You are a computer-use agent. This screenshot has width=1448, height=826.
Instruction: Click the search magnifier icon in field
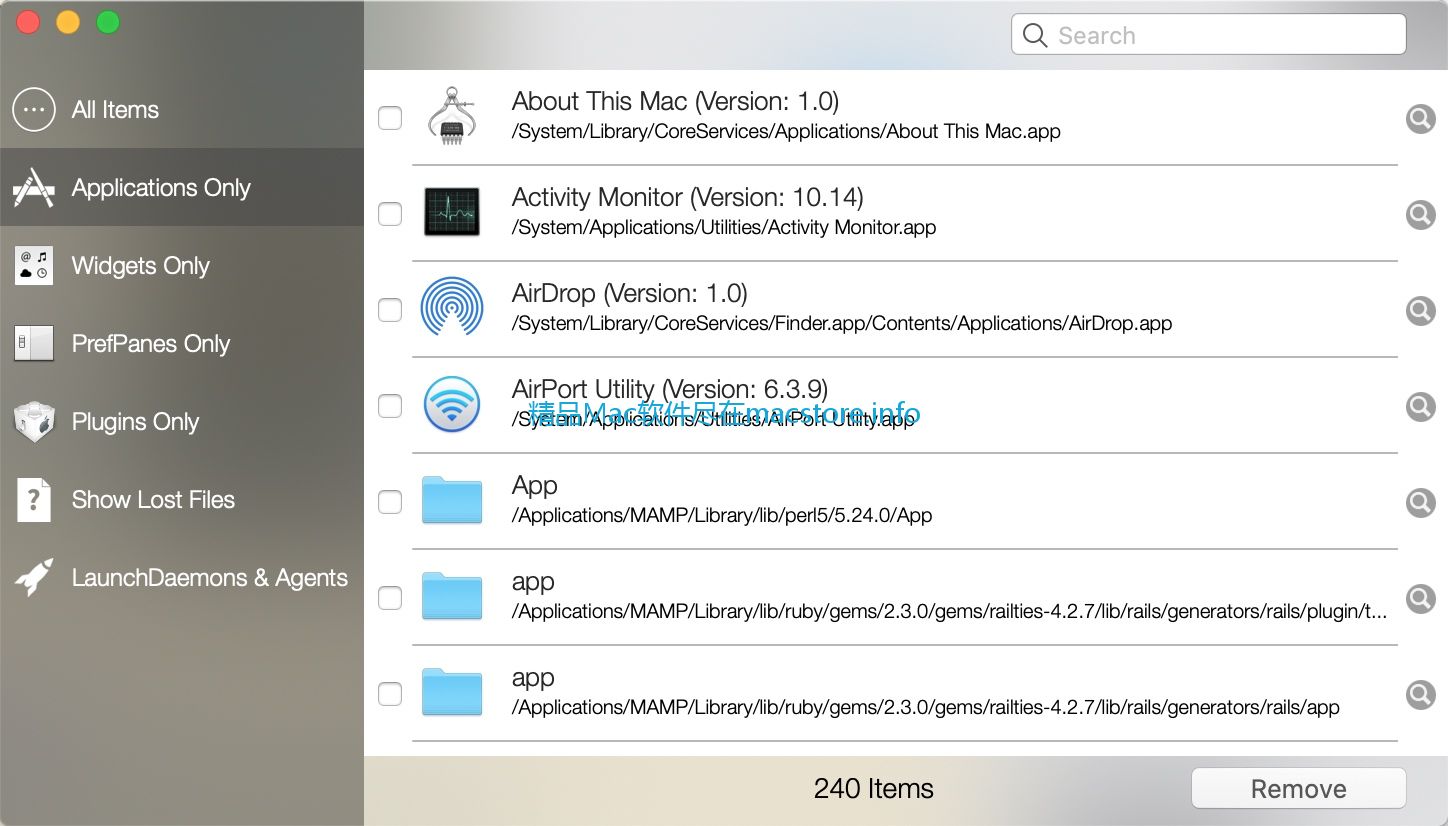1035,36
